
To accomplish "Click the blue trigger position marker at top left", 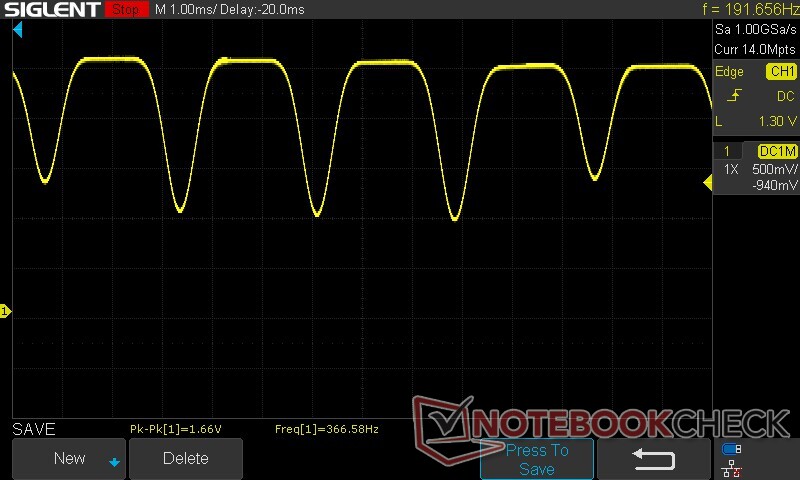I will (x=18, y=30).
